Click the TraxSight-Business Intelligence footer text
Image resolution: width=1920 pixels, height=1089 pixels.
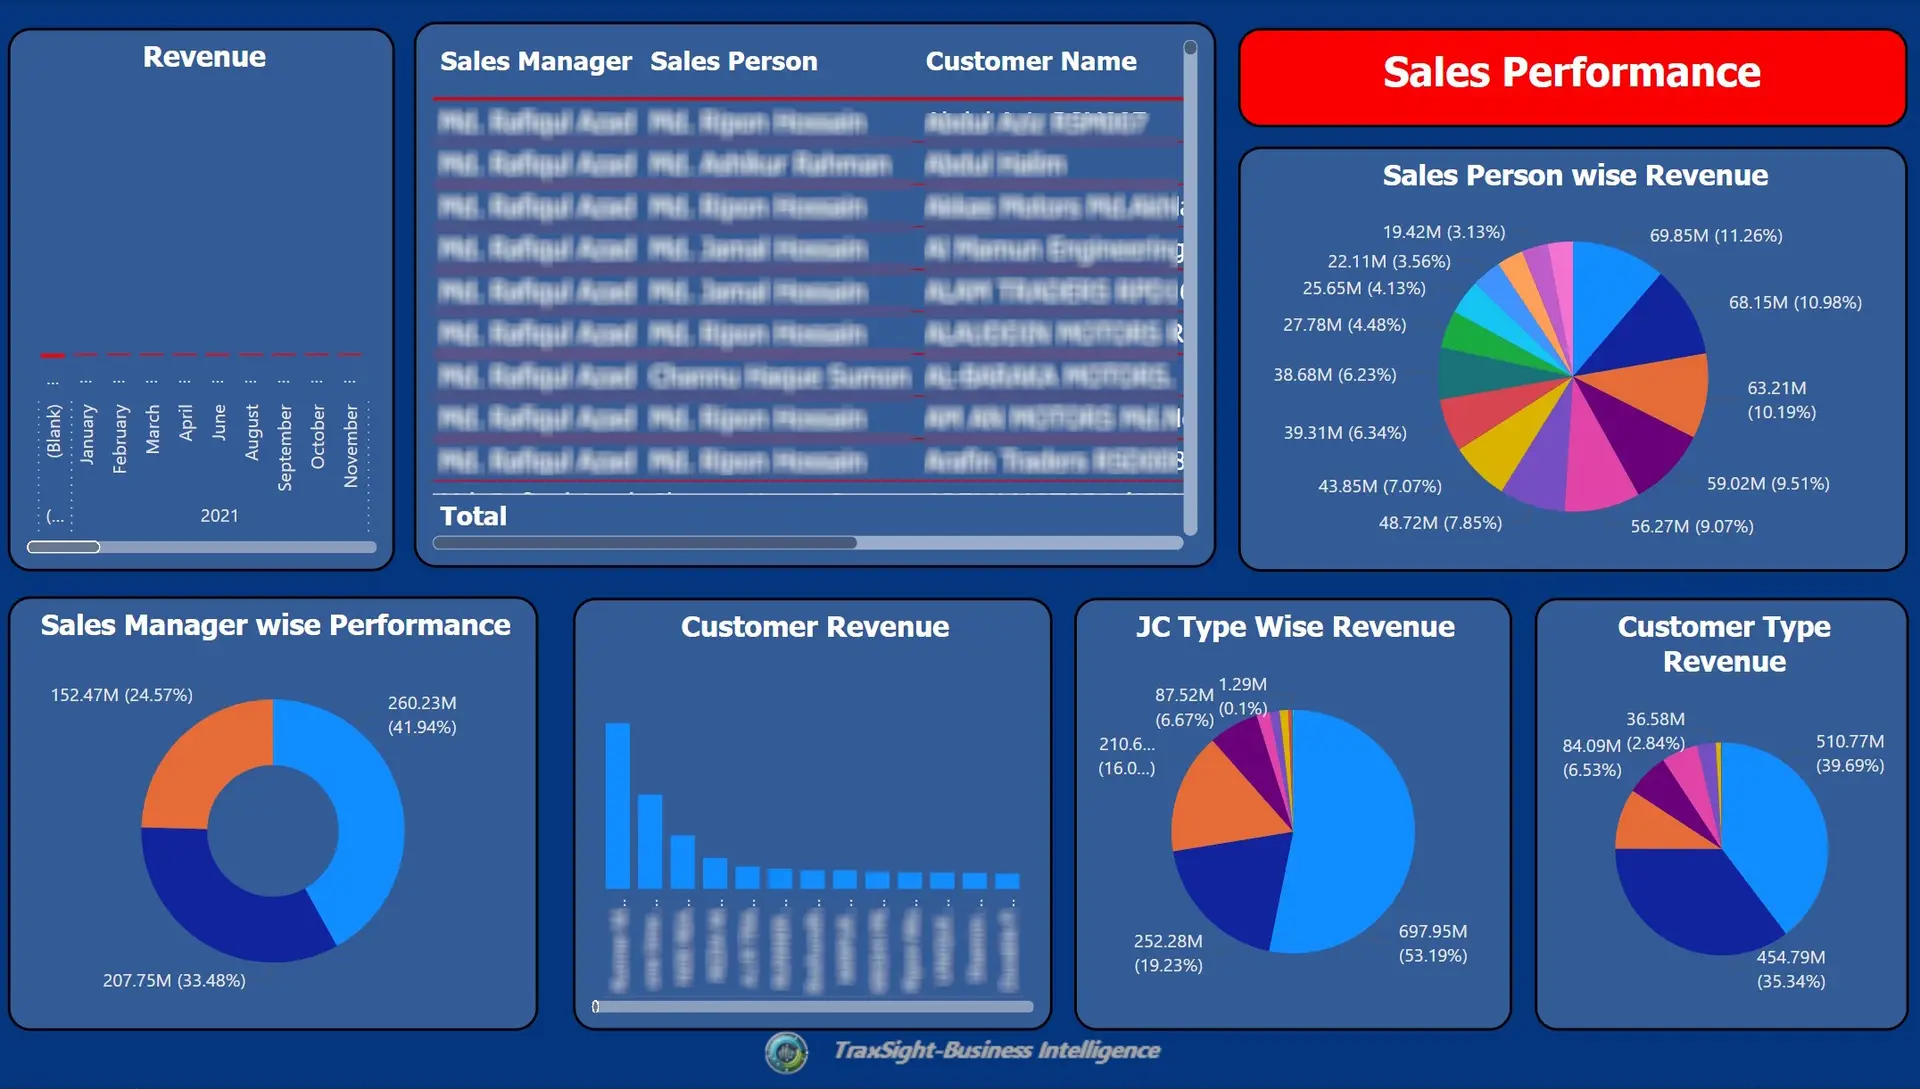pyautogui.click(x=996, y=1051)
